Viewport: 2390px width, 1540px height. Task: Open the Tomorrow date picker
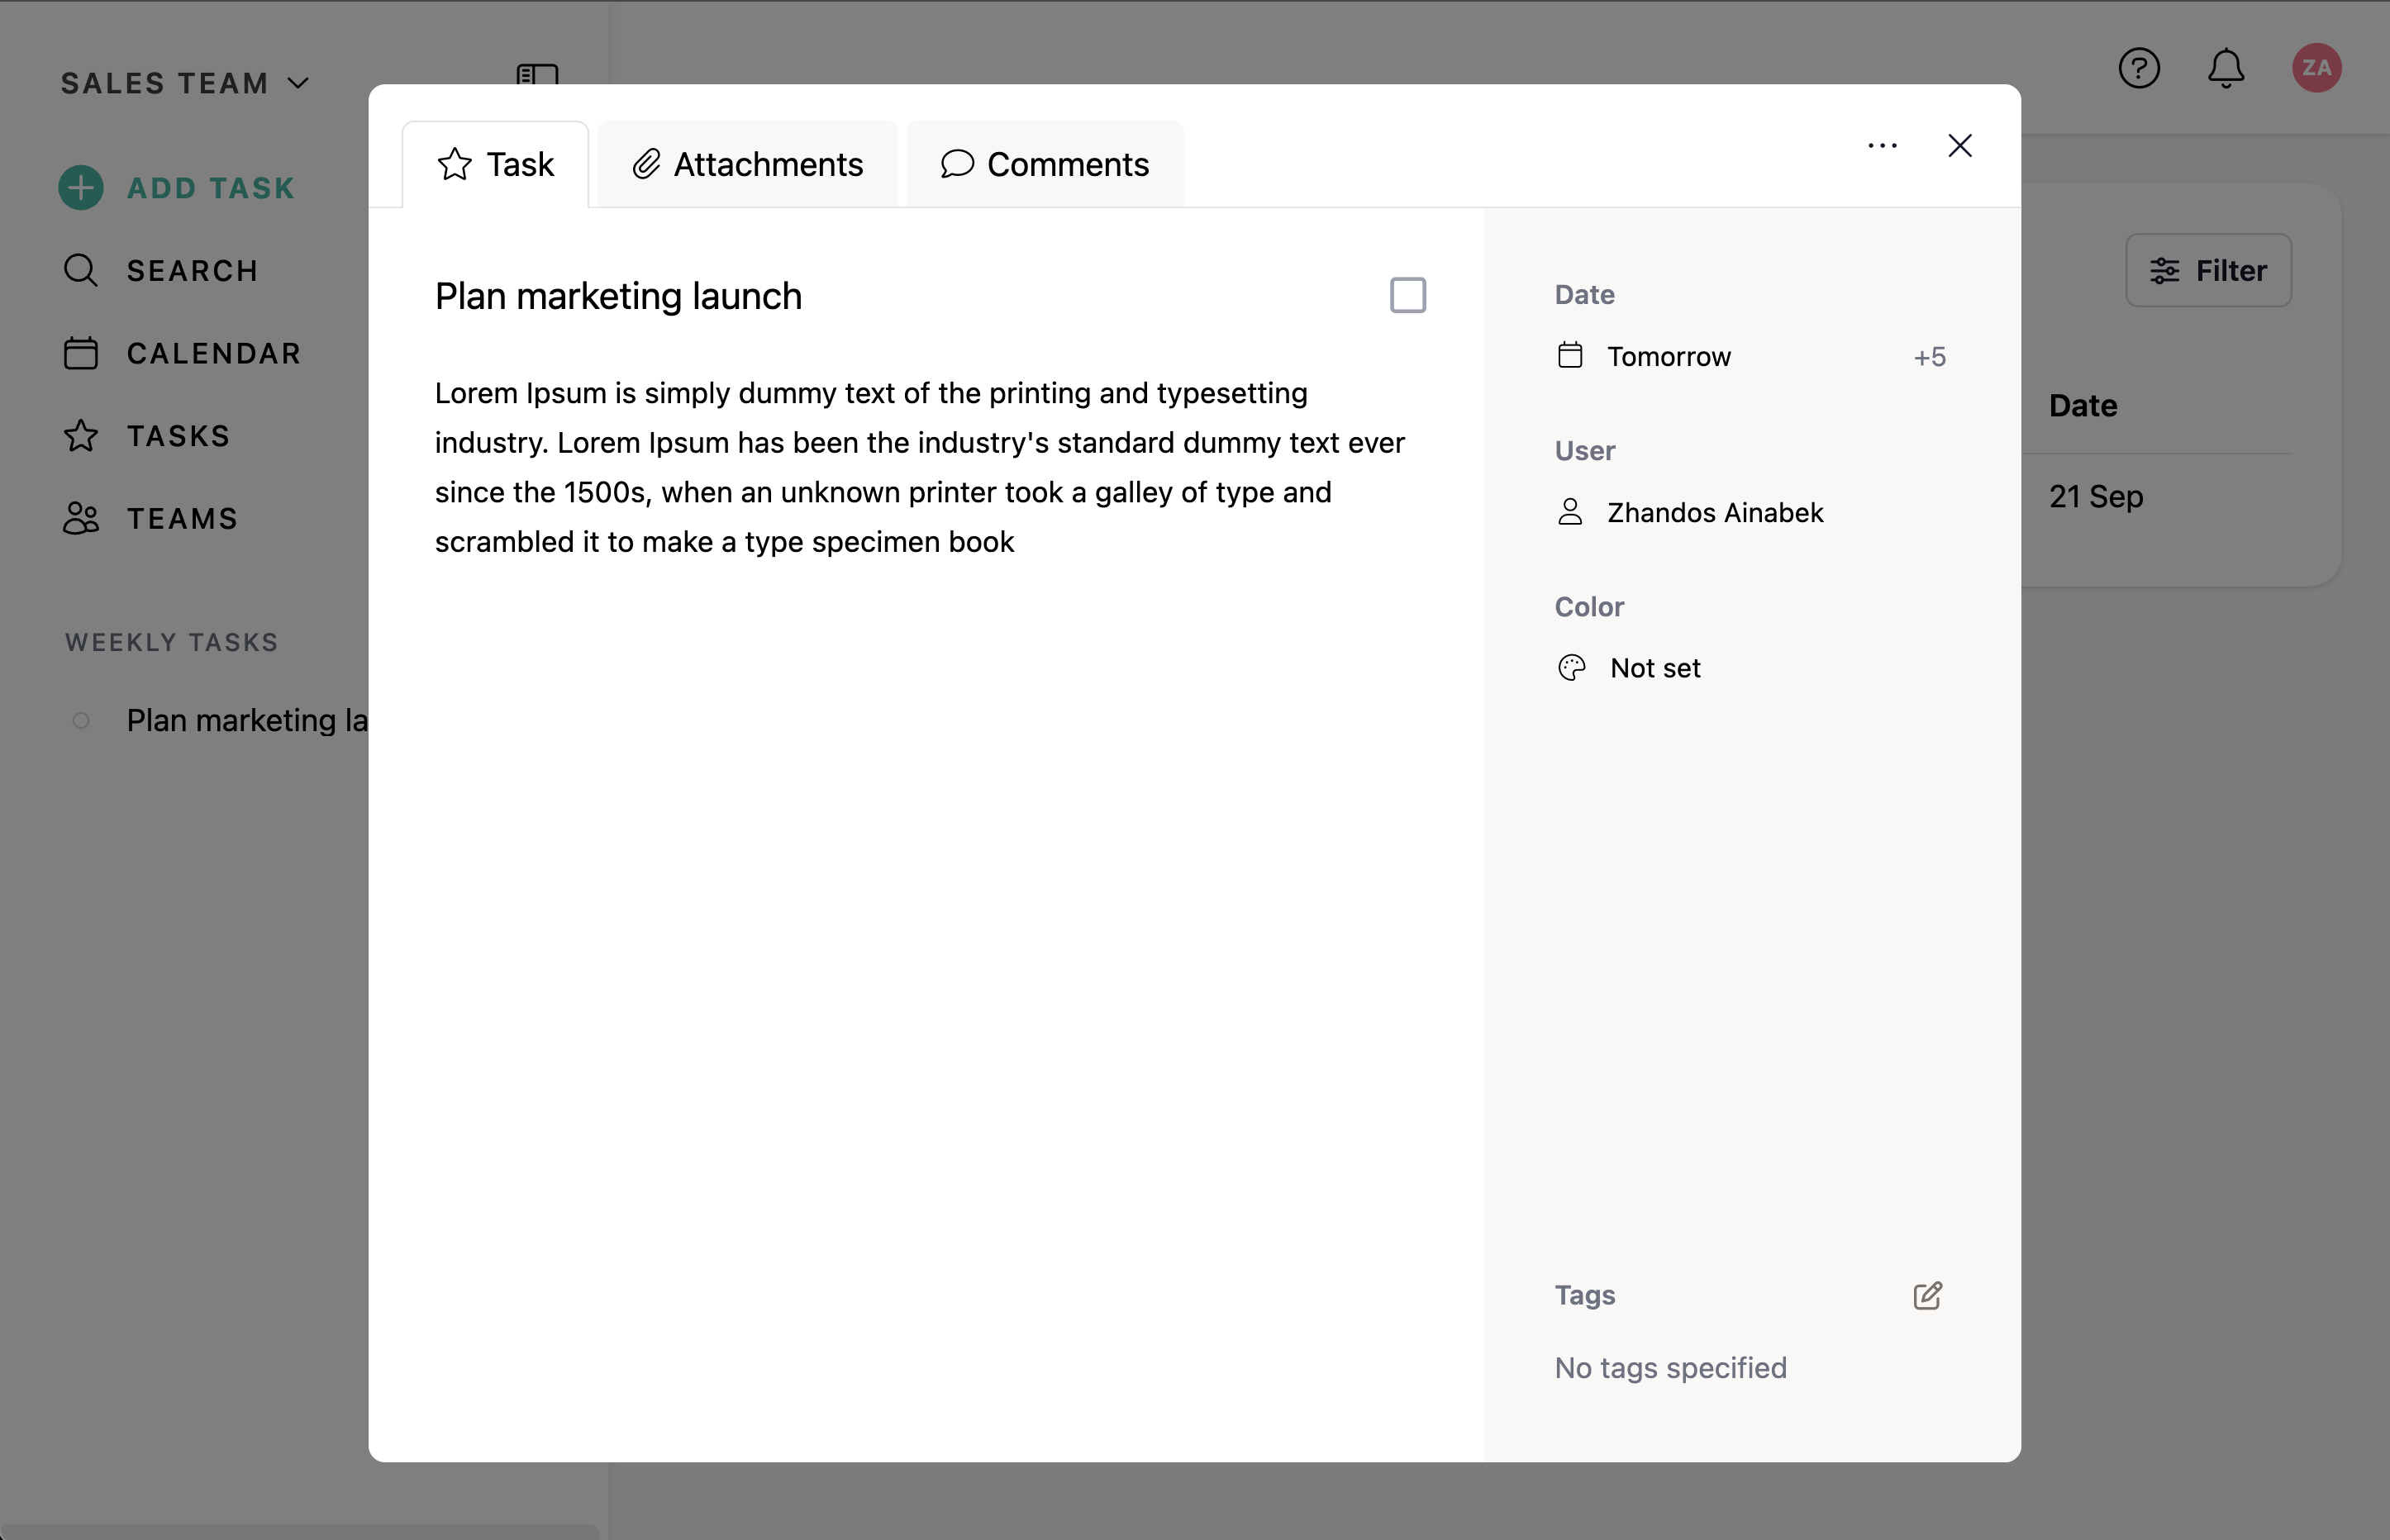(x=1668, y=357)
